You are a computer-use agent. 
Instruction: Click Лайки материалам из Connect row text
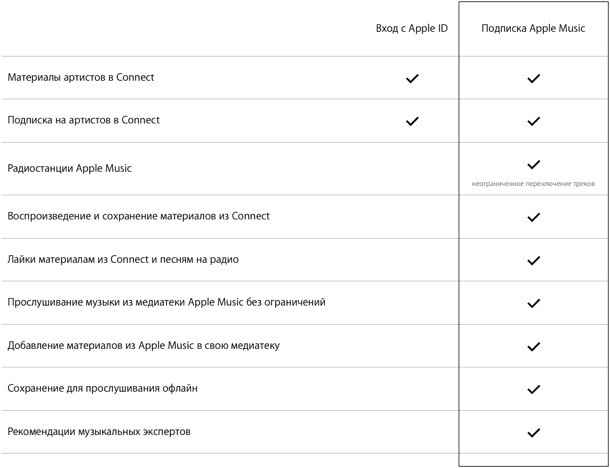[123, 259]
